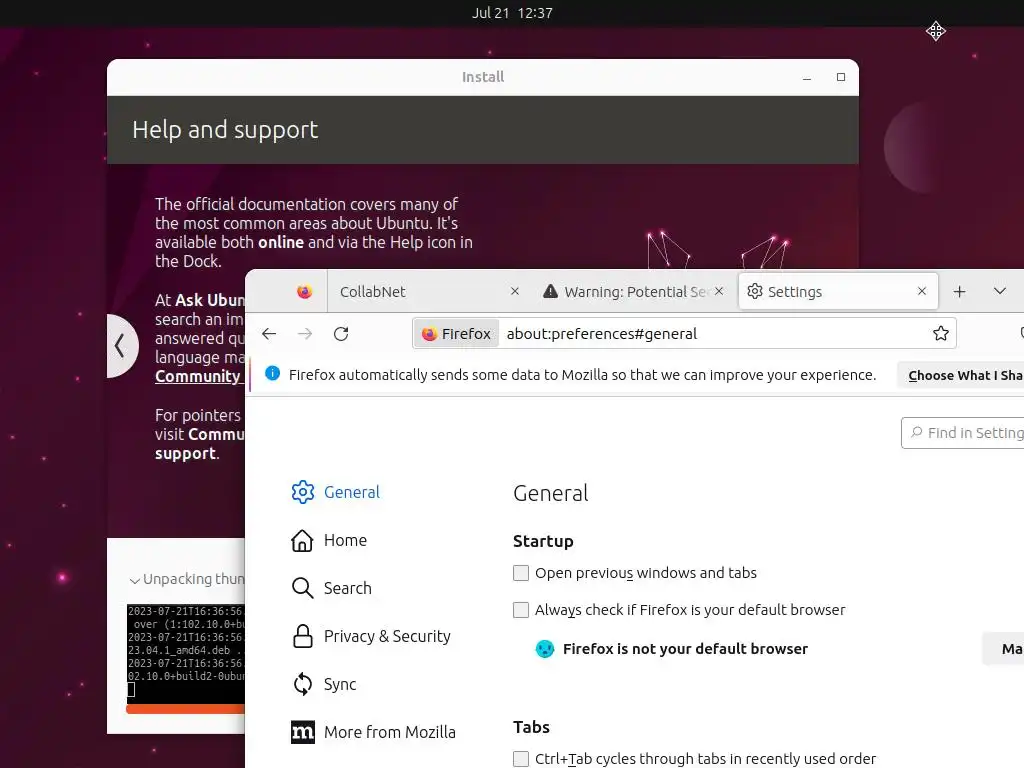Screen dimensions: 1024x768
Task: Open a new tab with plus icon
Action: pyautogui.click(x=959, y=292)
